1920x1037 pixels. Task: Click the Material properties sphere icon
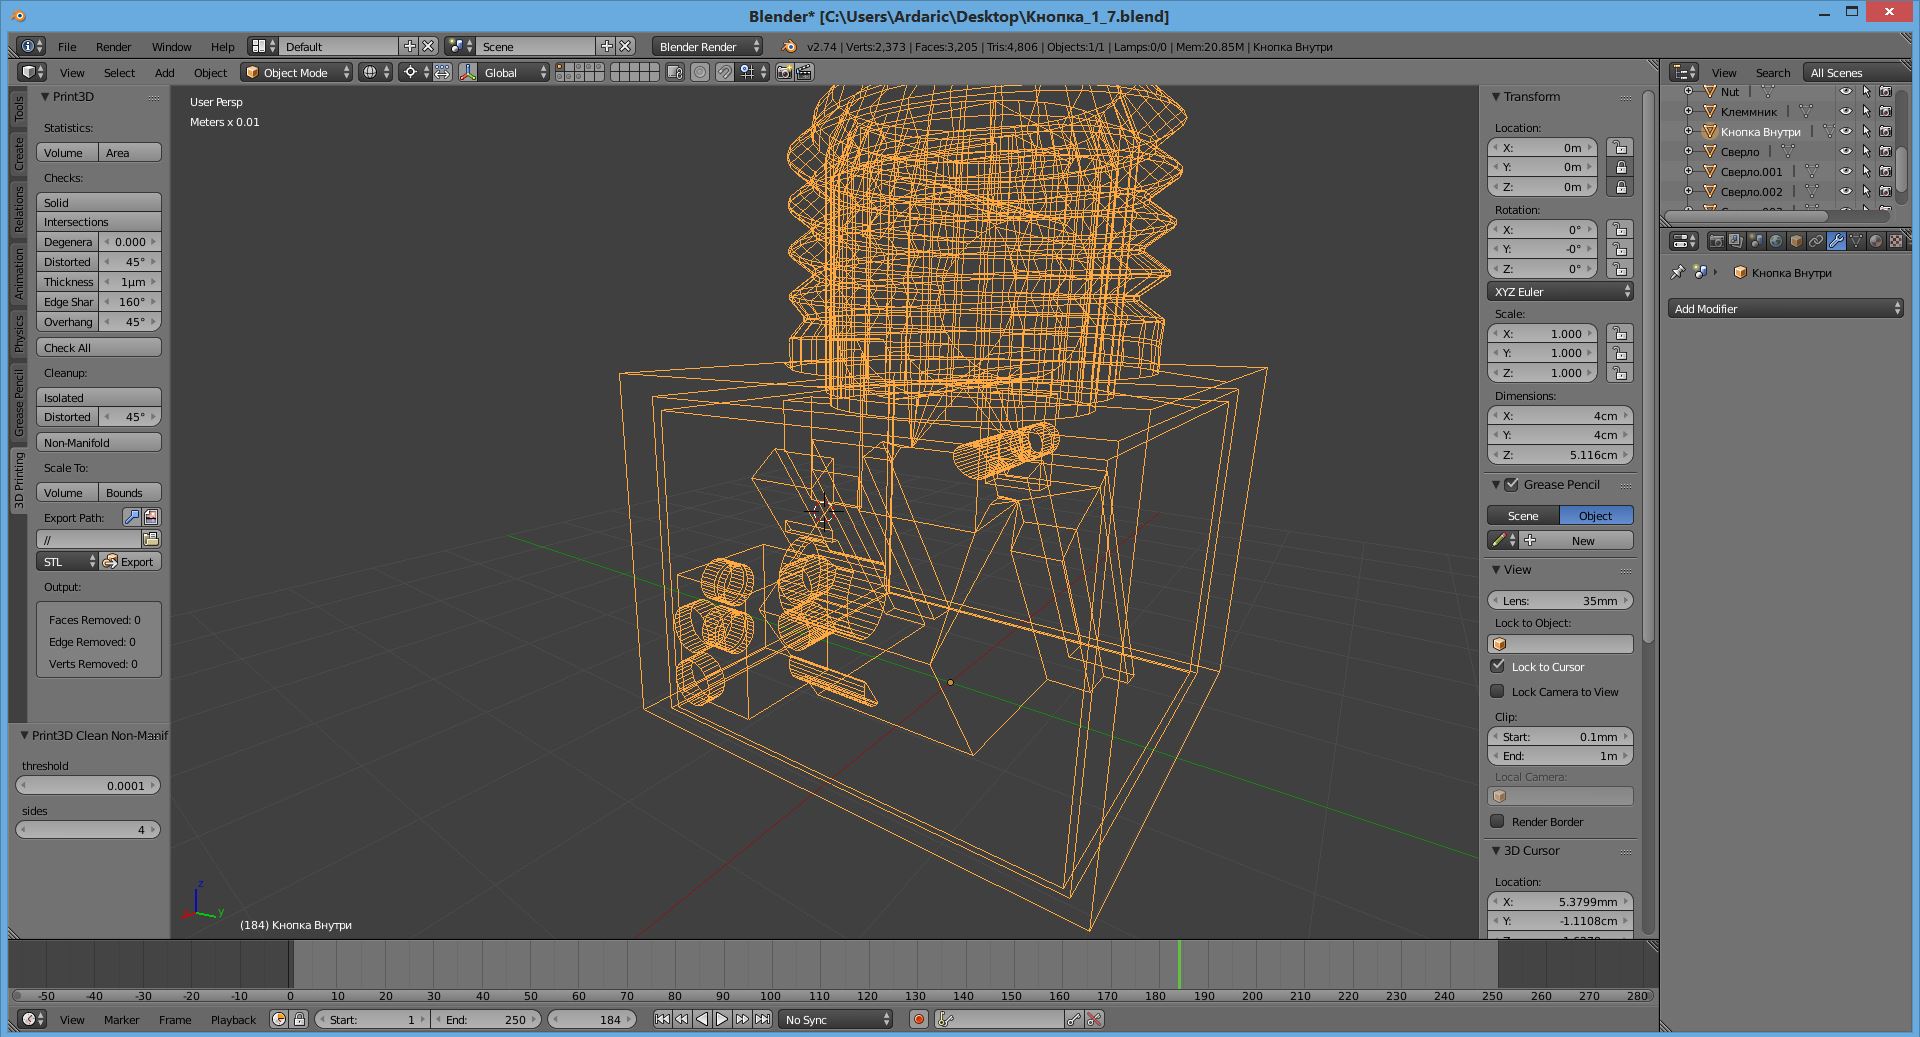[x=1876, y=241]
